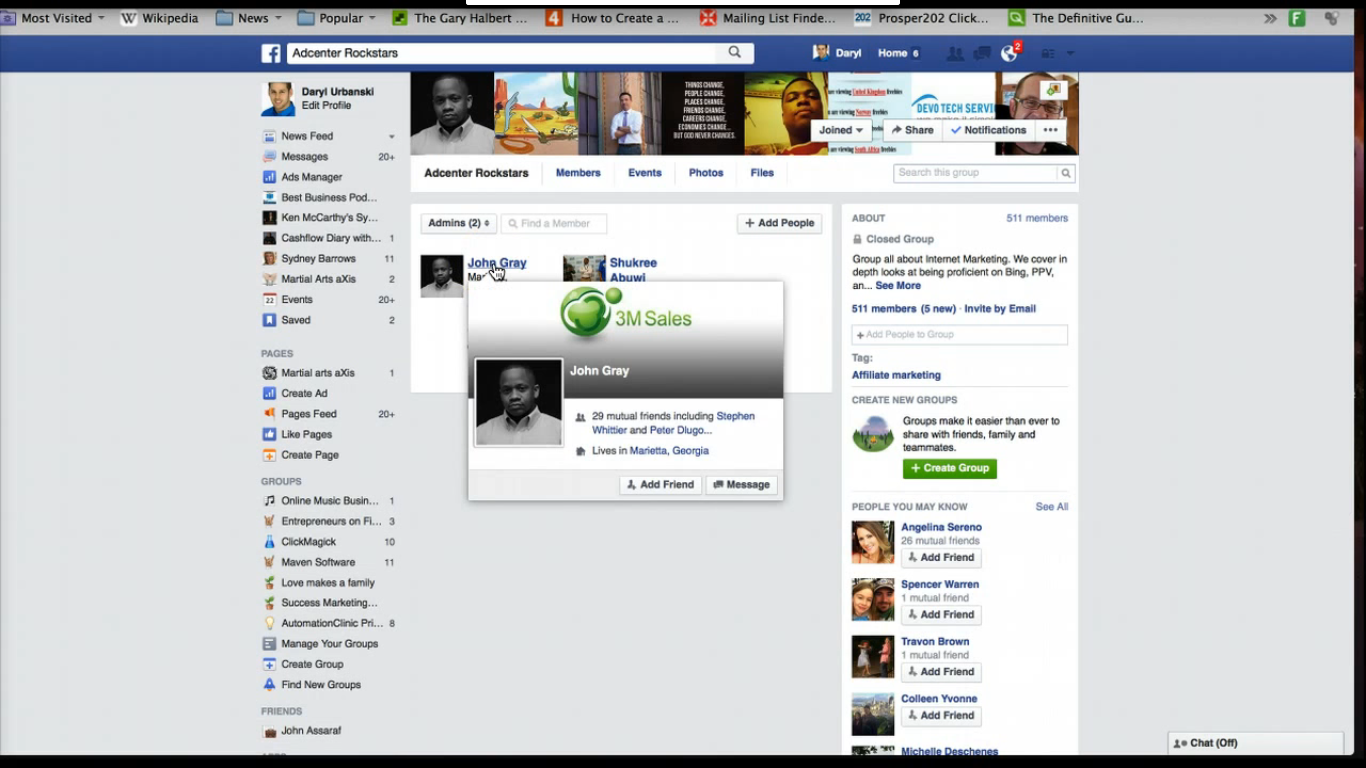Open notifications globe icon
This screenshot has width=1366, height=768.
tap(1009, 54)
